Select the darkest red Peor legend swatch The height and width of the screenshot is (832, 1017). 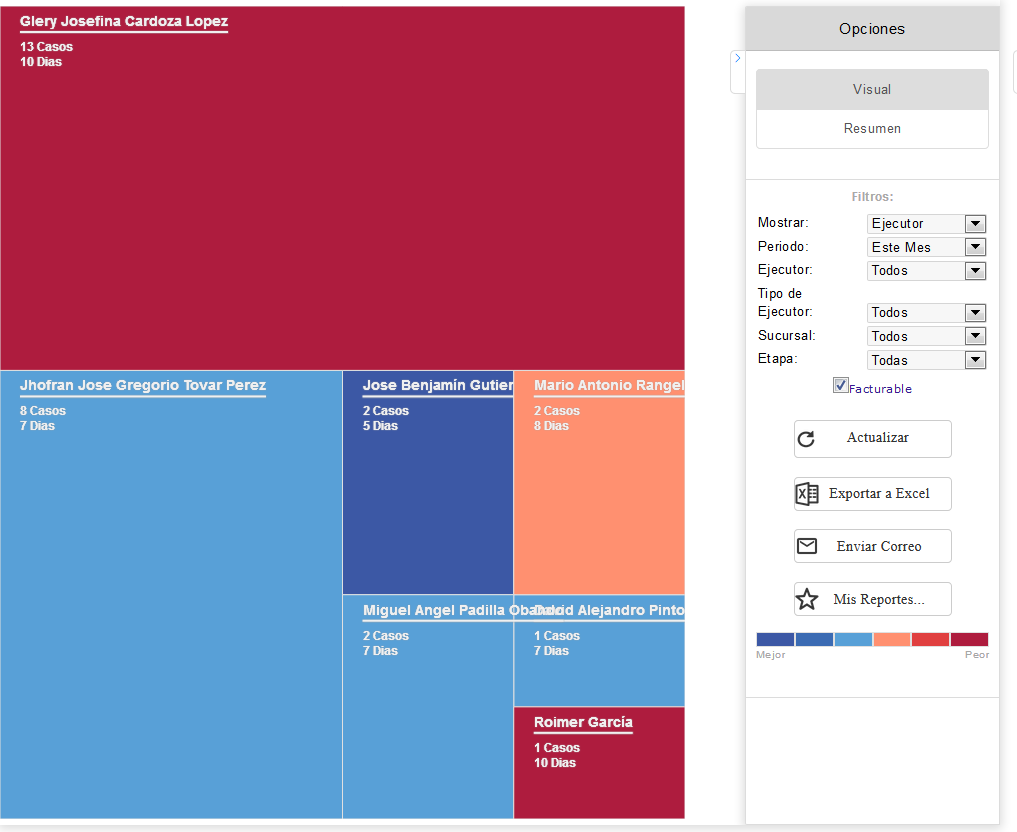tap(969, 639)
